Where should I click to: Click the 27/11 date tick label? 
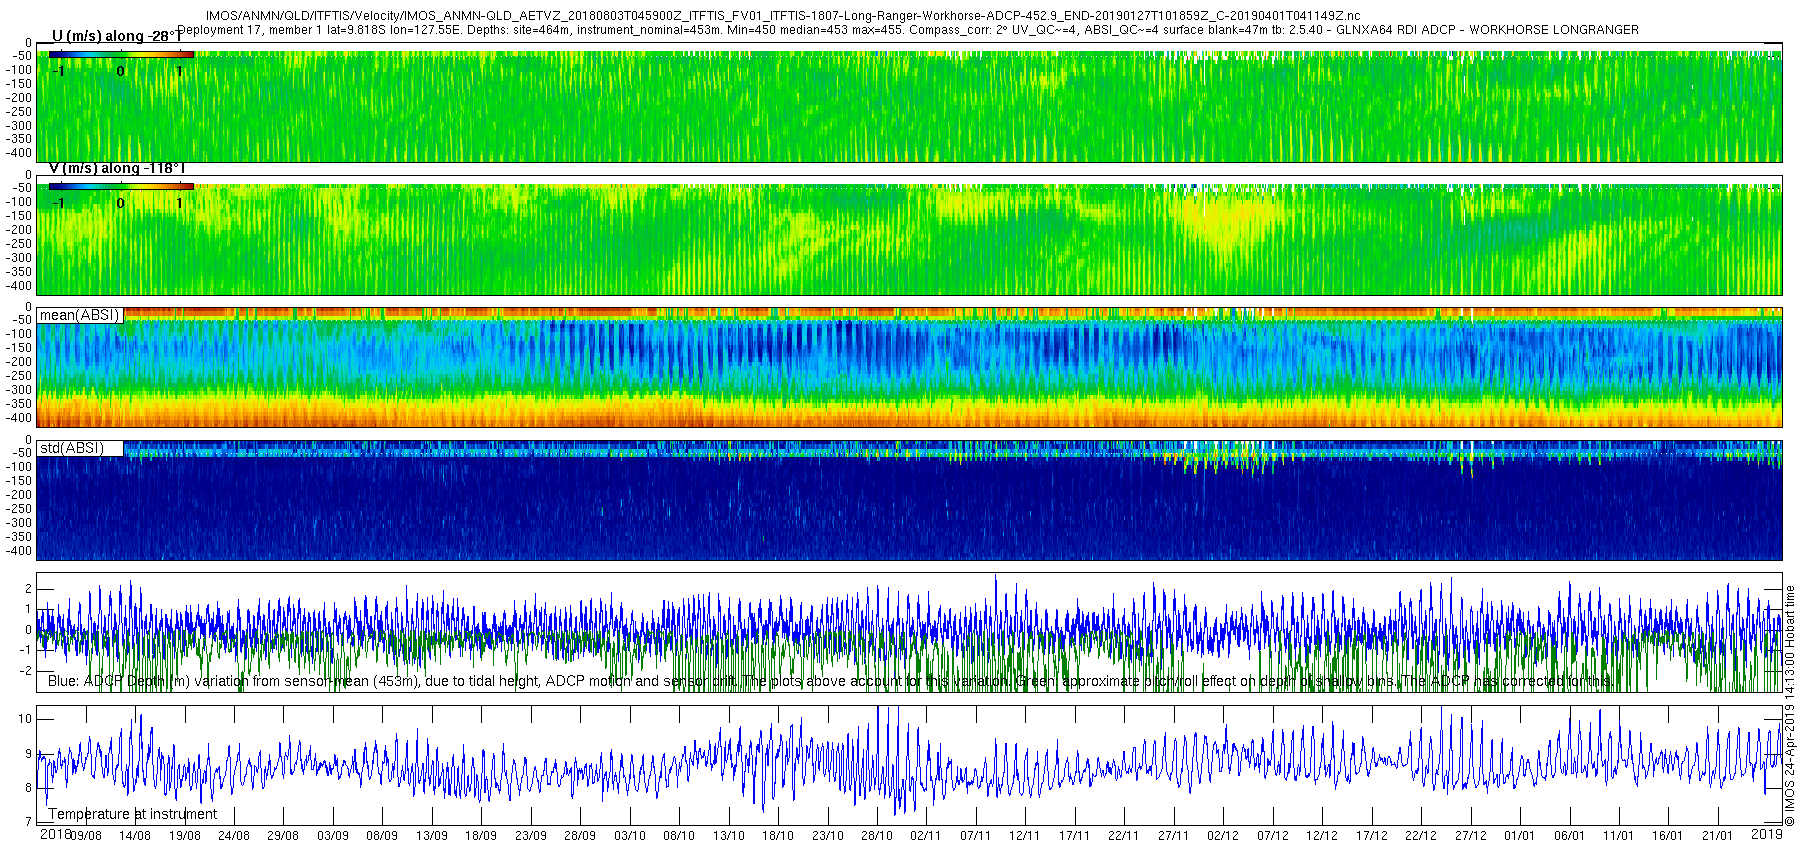click(1174, 836)
